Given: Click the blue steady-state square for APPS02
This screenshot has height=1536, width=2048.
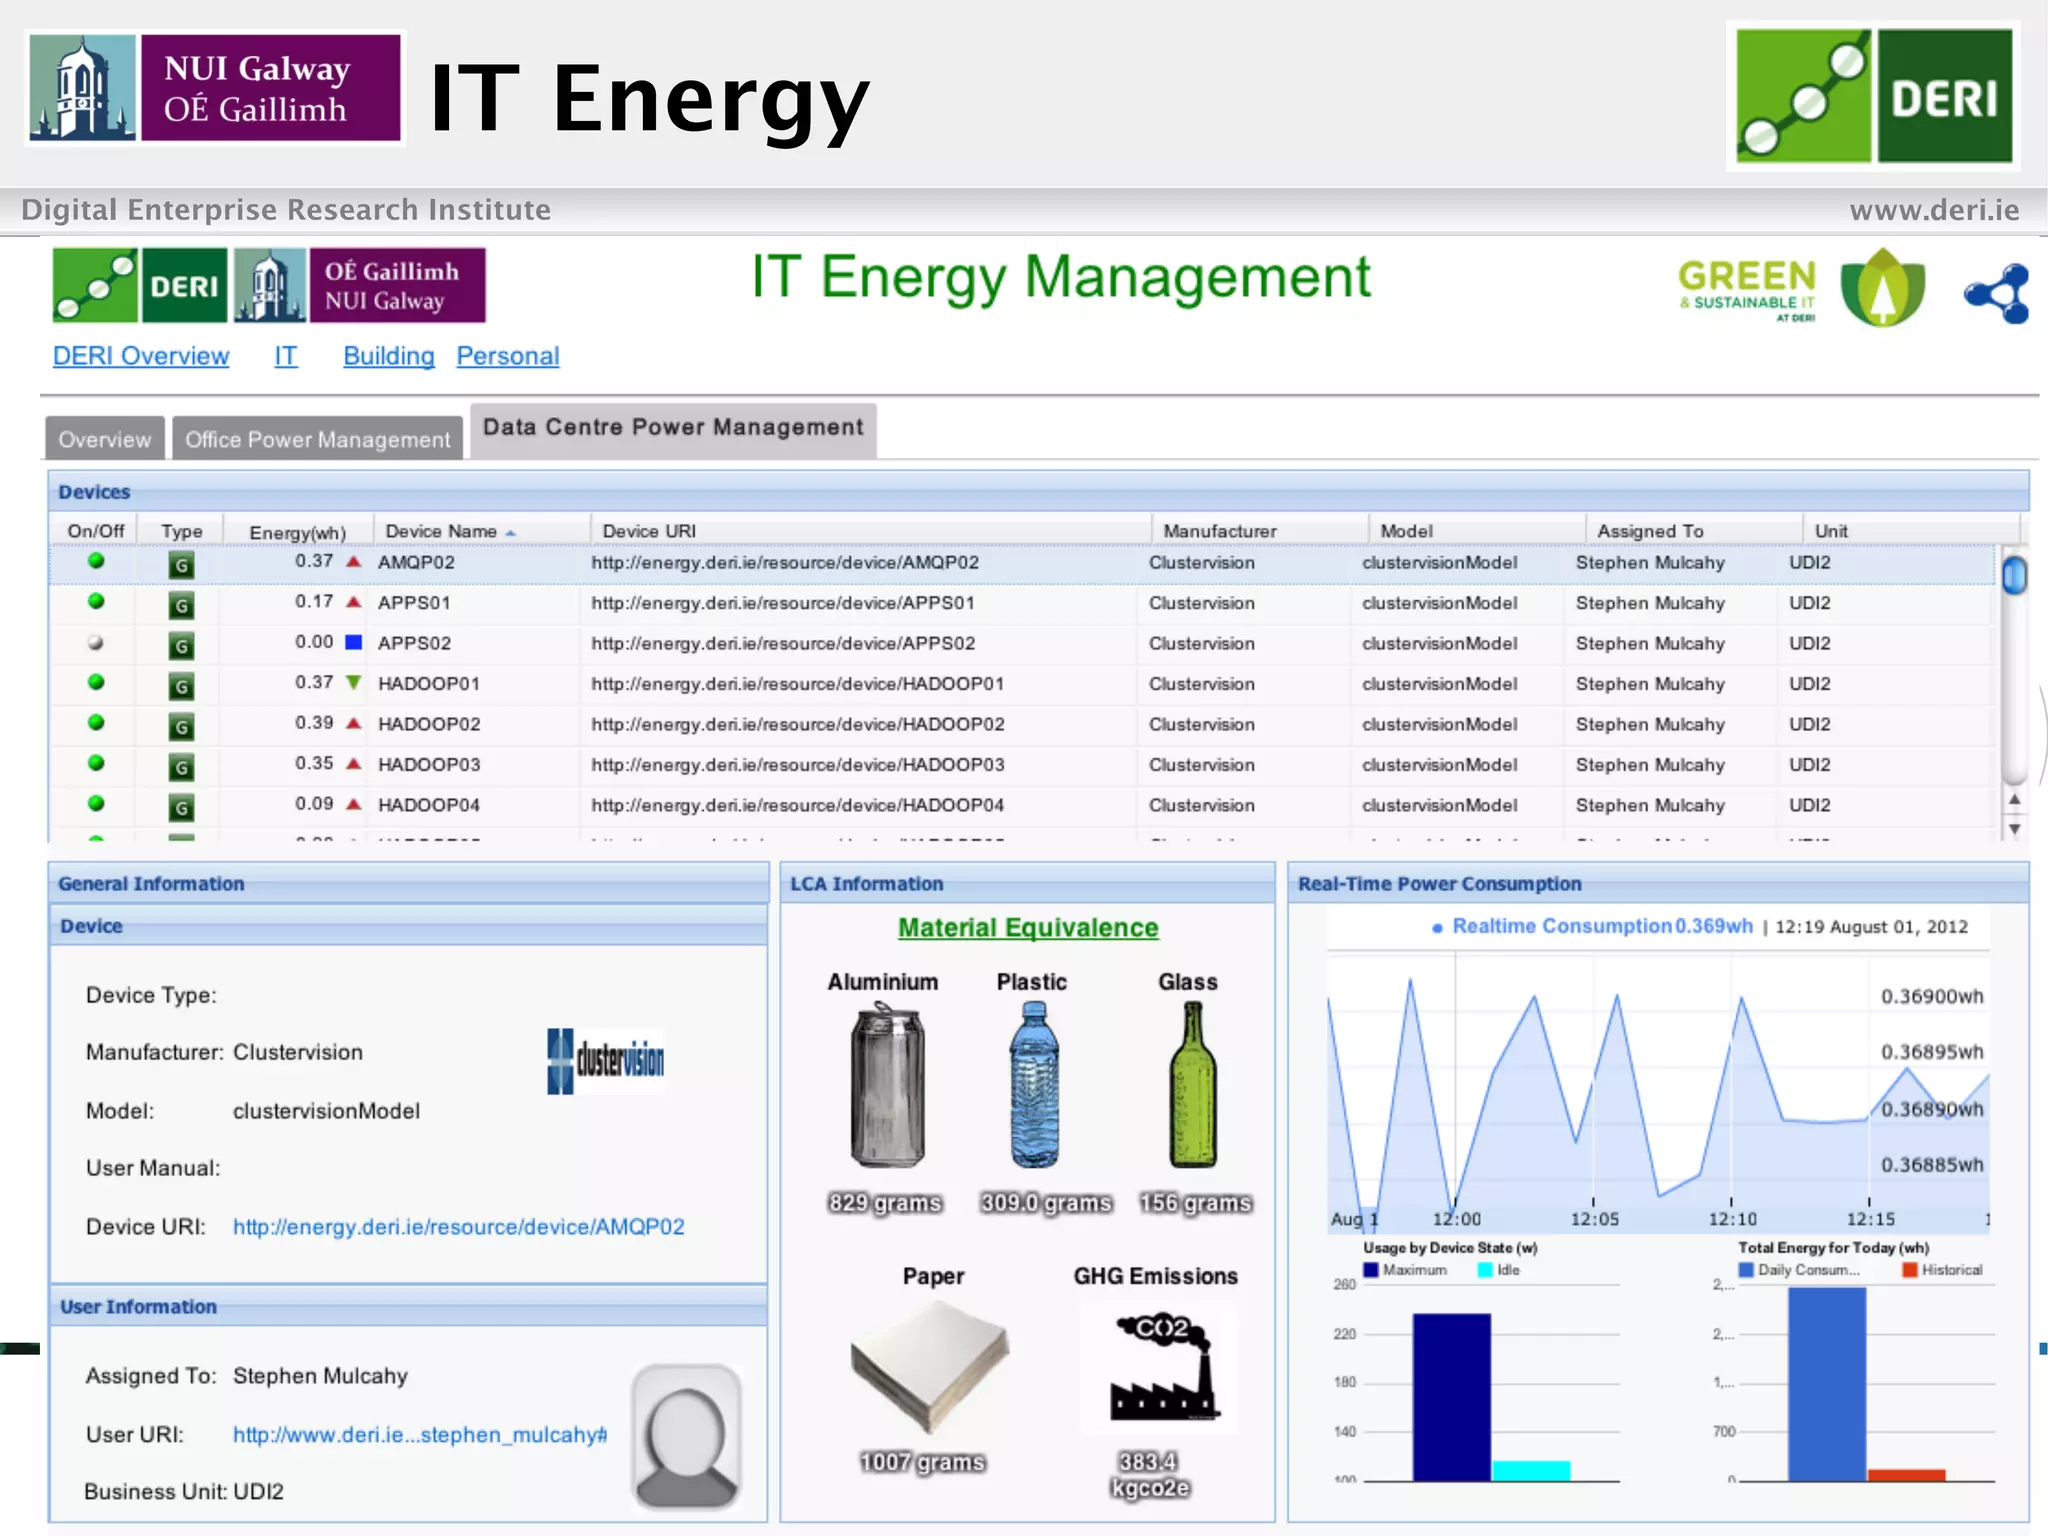Looking at the screenshot, I should pos(353,642).
